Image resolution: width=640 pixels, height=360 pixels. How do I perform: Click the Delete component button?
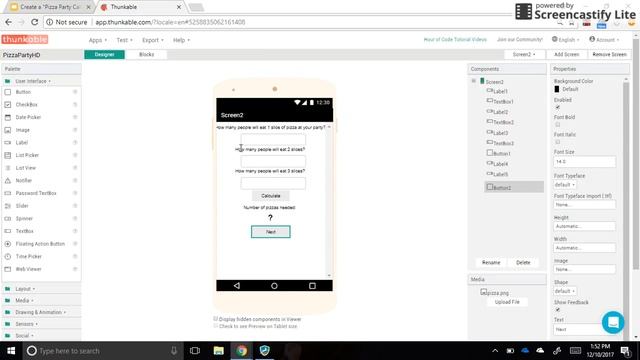[523, 262]
